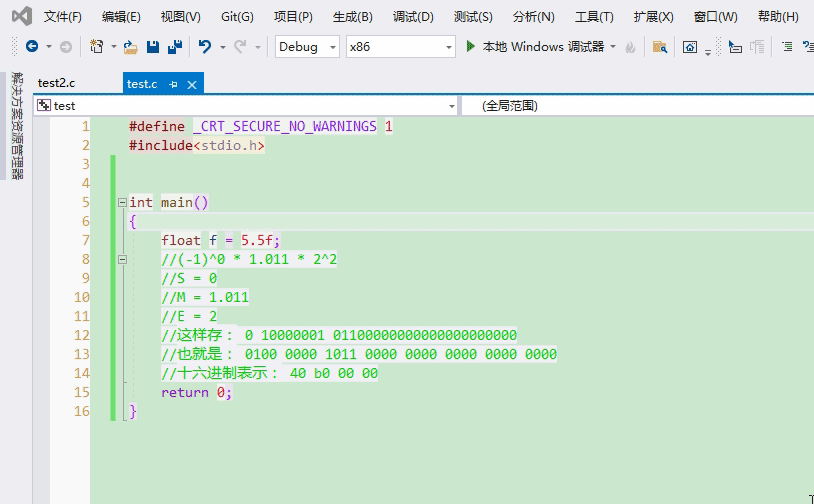The width and height of the screenshot is (814, 504).
Task: Click the new project toolbar icon
Action: (x=97, y=47)
